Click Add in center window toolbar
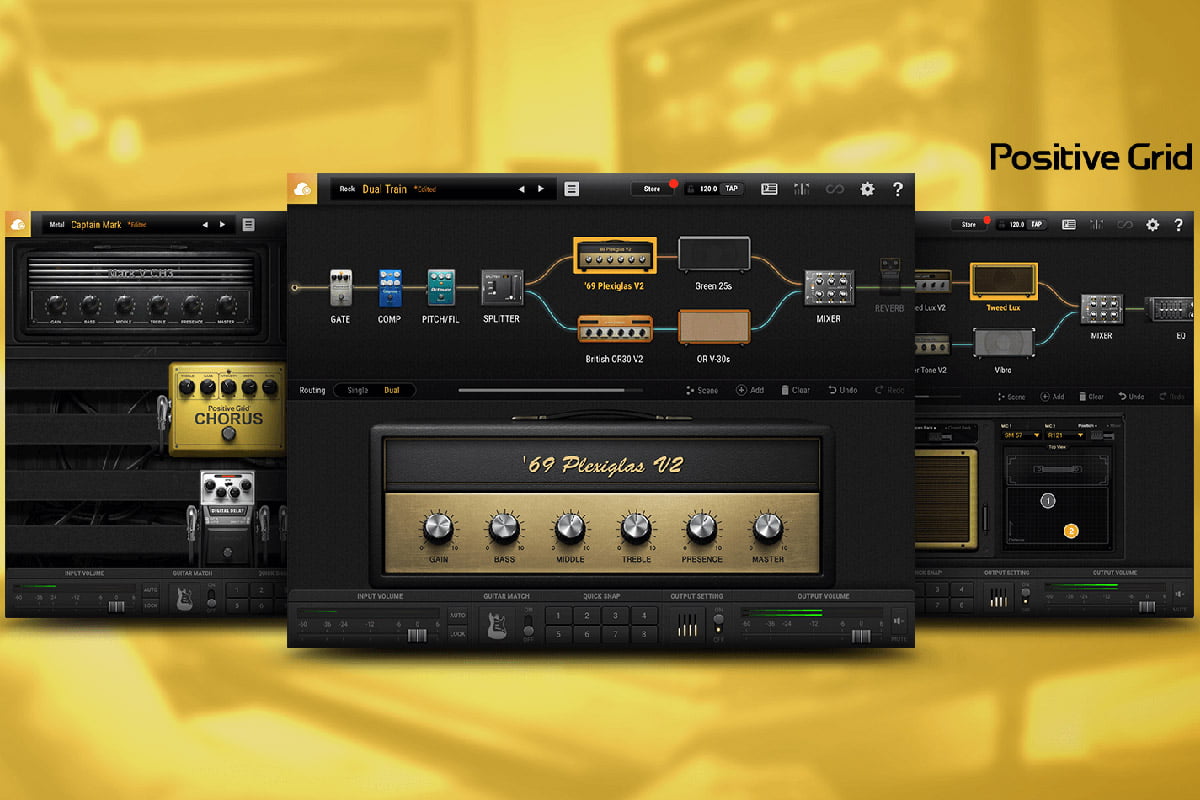Viewport: 1200px width, 800px height. pos(750,390)
